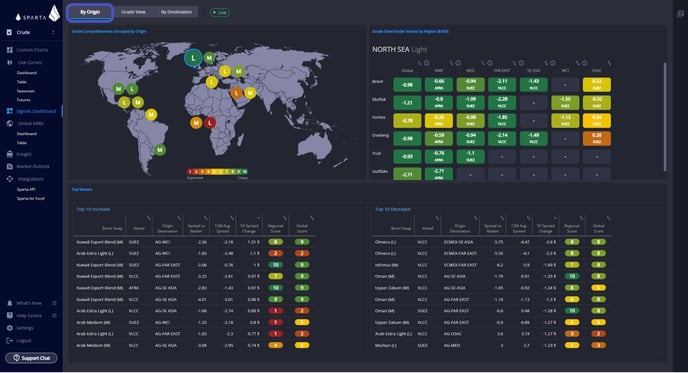Click the Troll MED cell -1.1
The height and width of the screenshot is (373, 688).
pyautogui.click(x=470, y=157)
